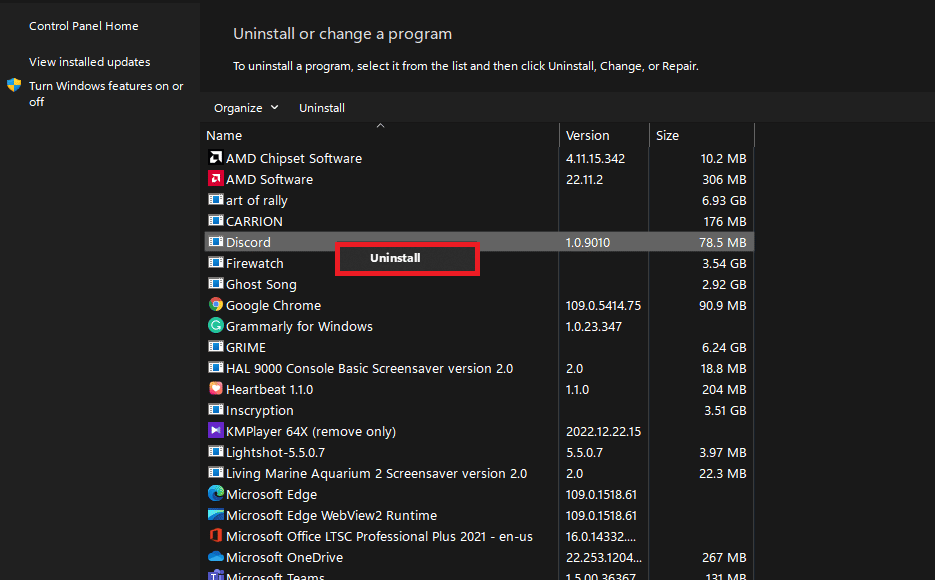The width and height of the screenshot is (935, 580).
Task: Select the CARRION entry
Action: [x=254, y=221]
